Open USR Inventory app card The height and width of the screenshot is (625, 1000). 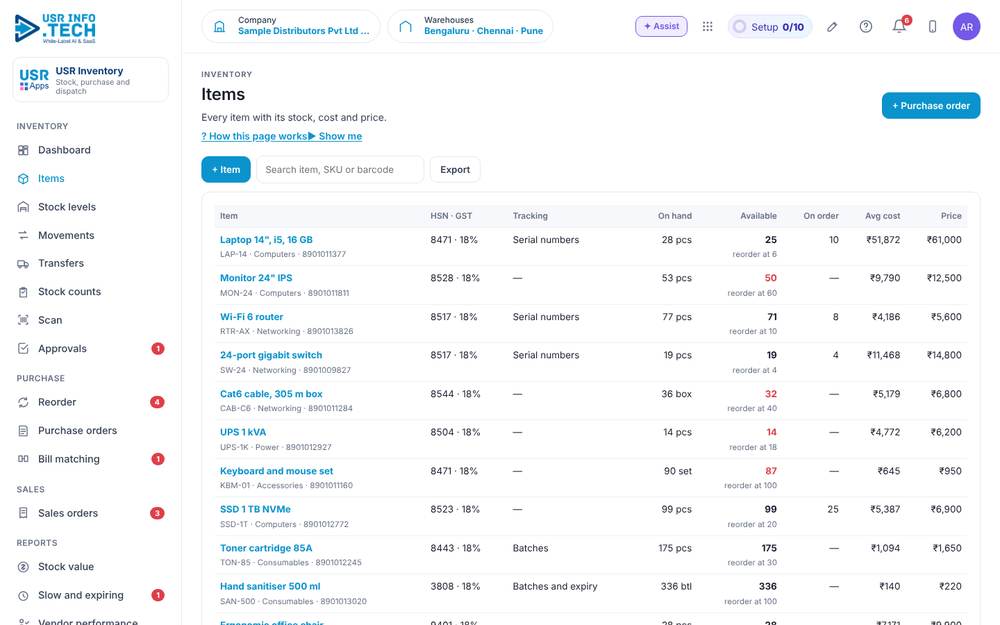click(91, 80)
